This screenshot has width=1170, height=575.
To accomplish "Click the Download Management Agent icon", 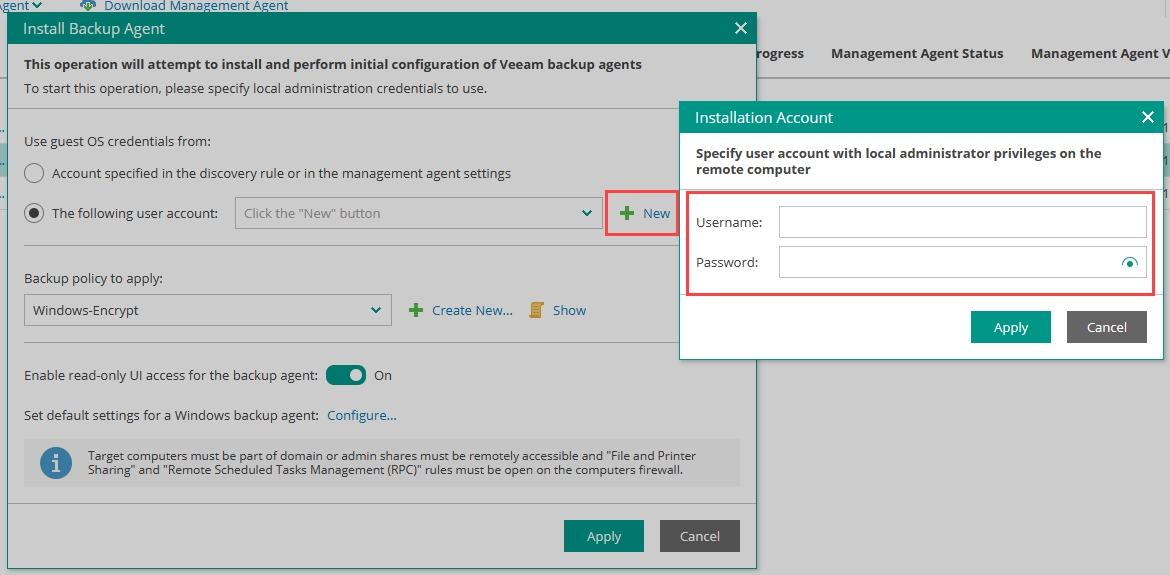I will pyautogui.click(x=88, y=6).
